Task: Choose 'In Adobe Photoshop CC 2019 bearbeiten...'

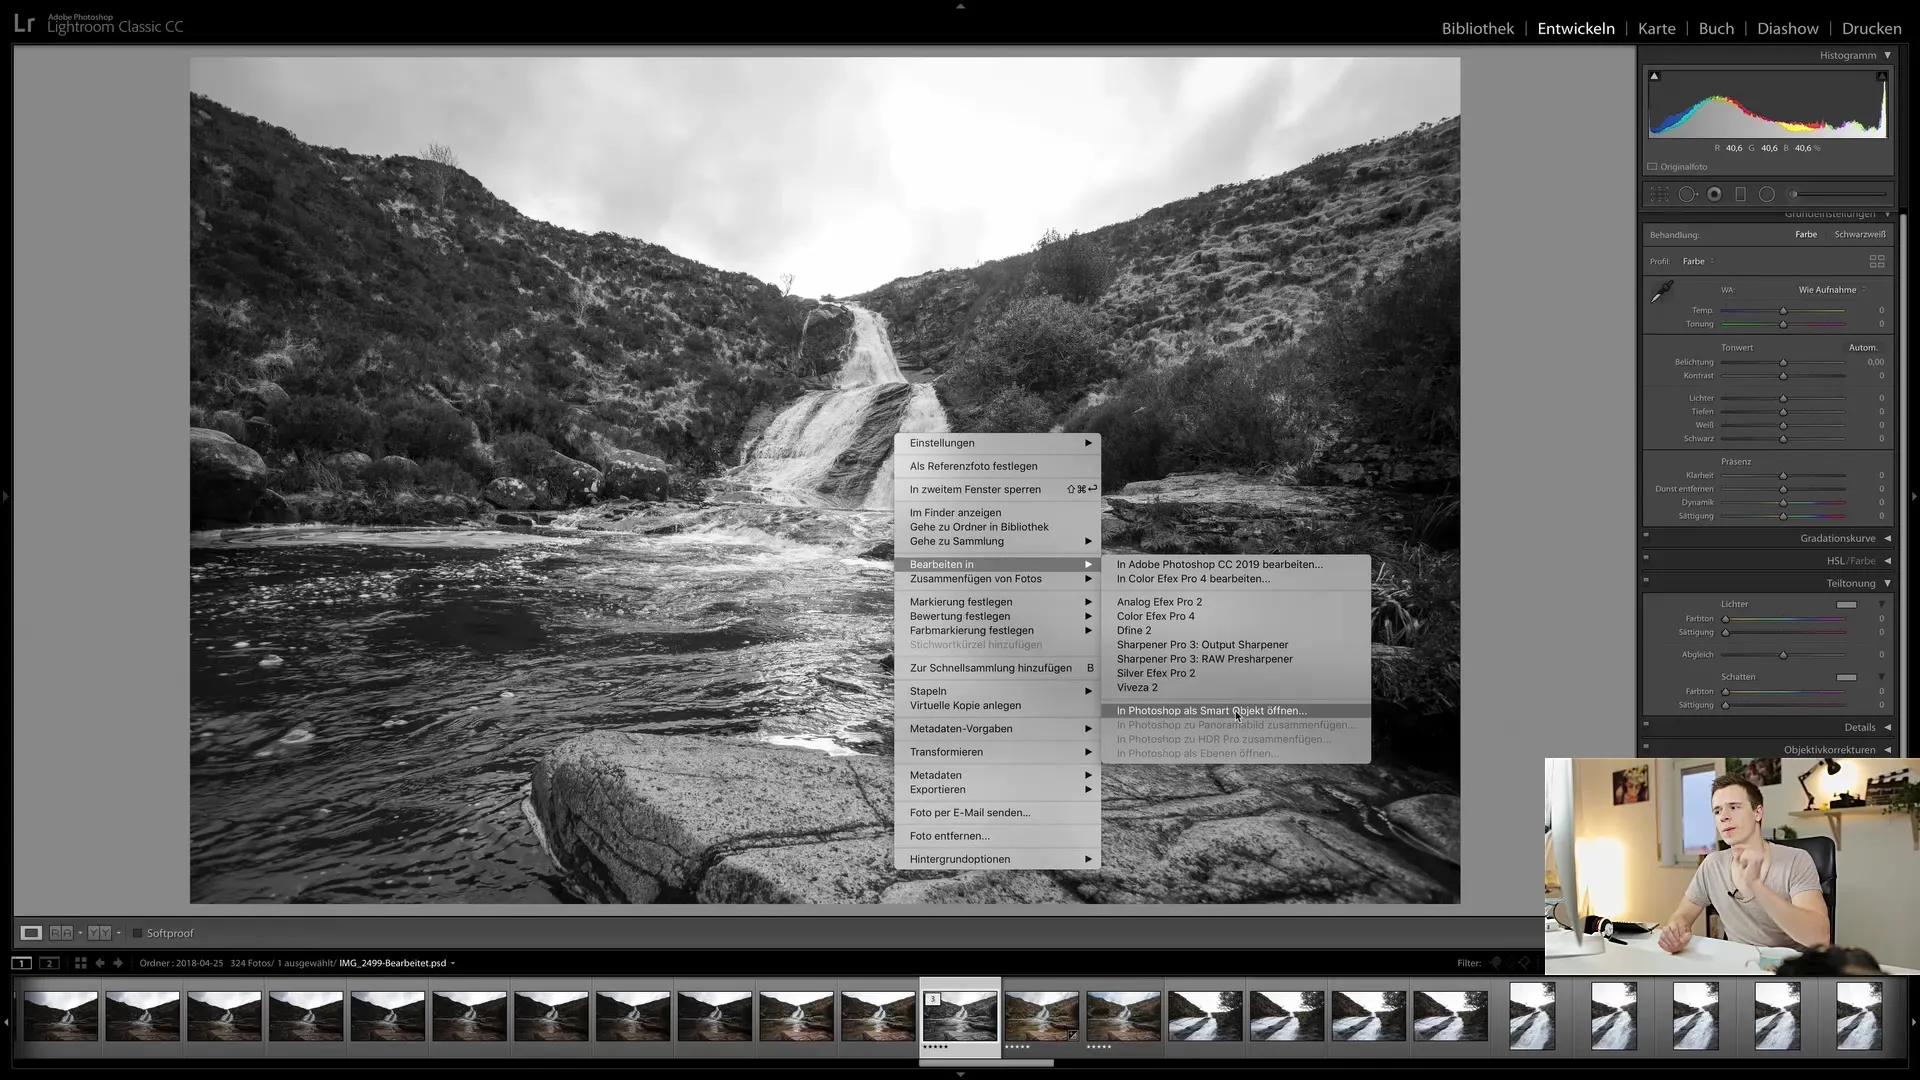Action: pyautogui.click(x=1236, y=564)
